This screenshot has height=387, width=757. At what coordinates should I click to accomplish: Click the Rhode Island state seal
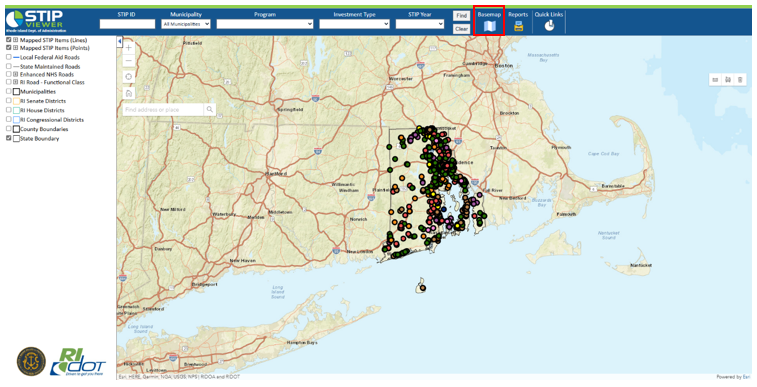[31, 361]
